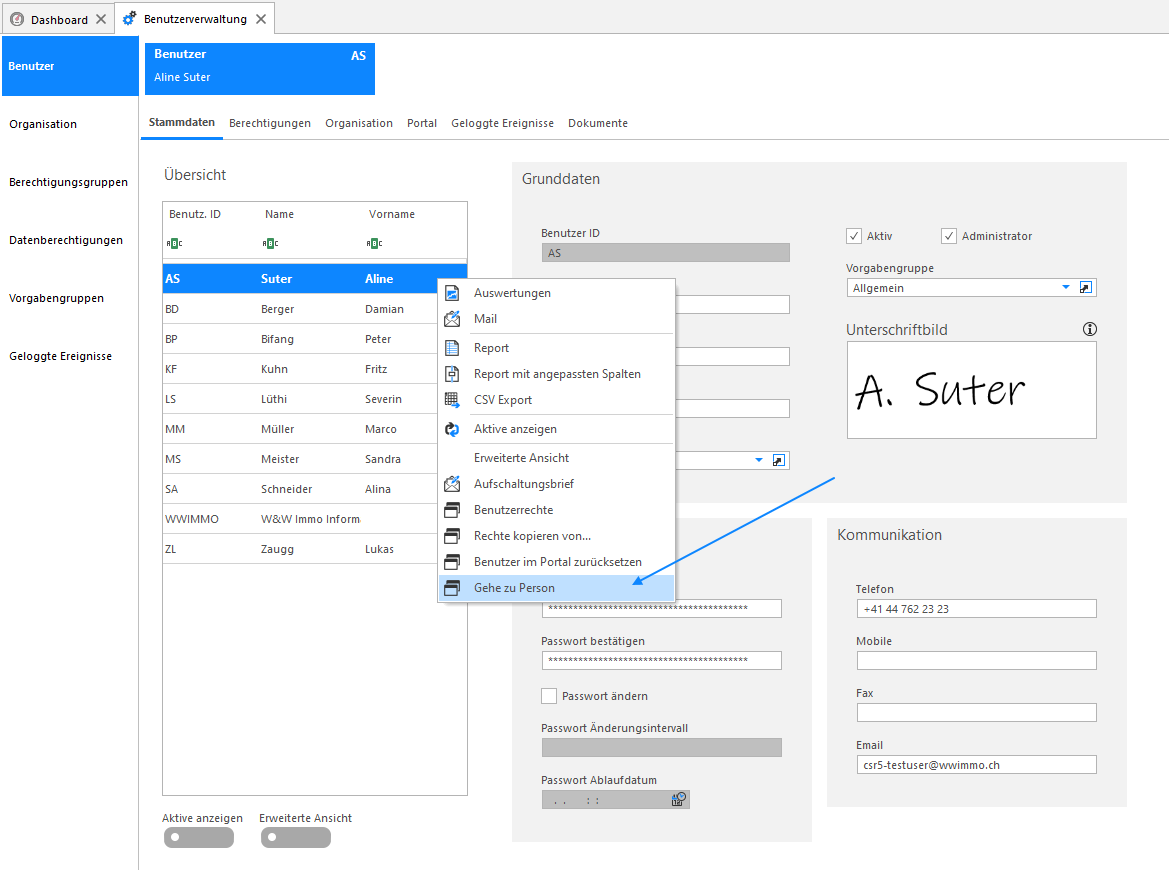Open the Portal tab
The image size is (1169, 870).
(x=422, y=123)
